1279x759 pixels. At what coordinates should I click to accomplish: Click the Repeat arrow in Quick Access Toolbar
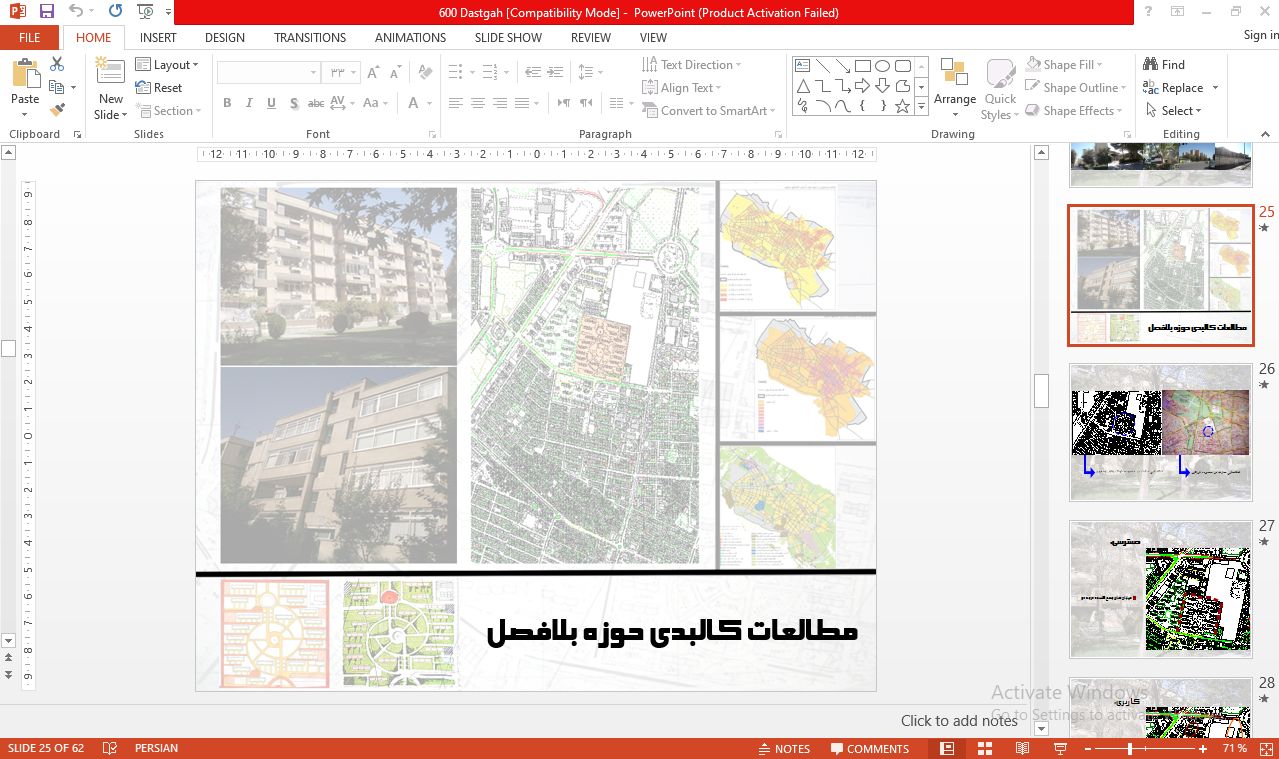[115, 12]
